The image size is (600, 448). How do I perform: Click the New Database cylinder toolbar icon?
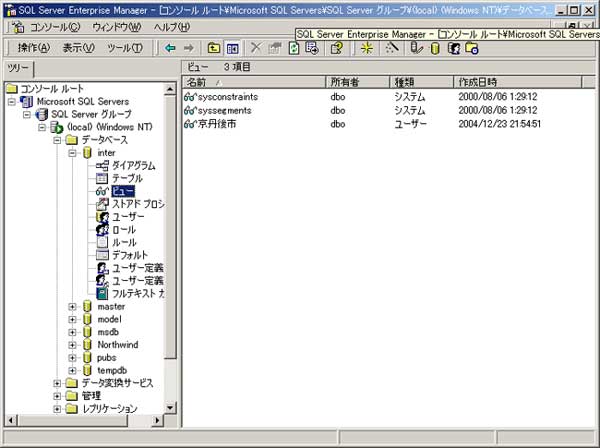click(435, 48)
